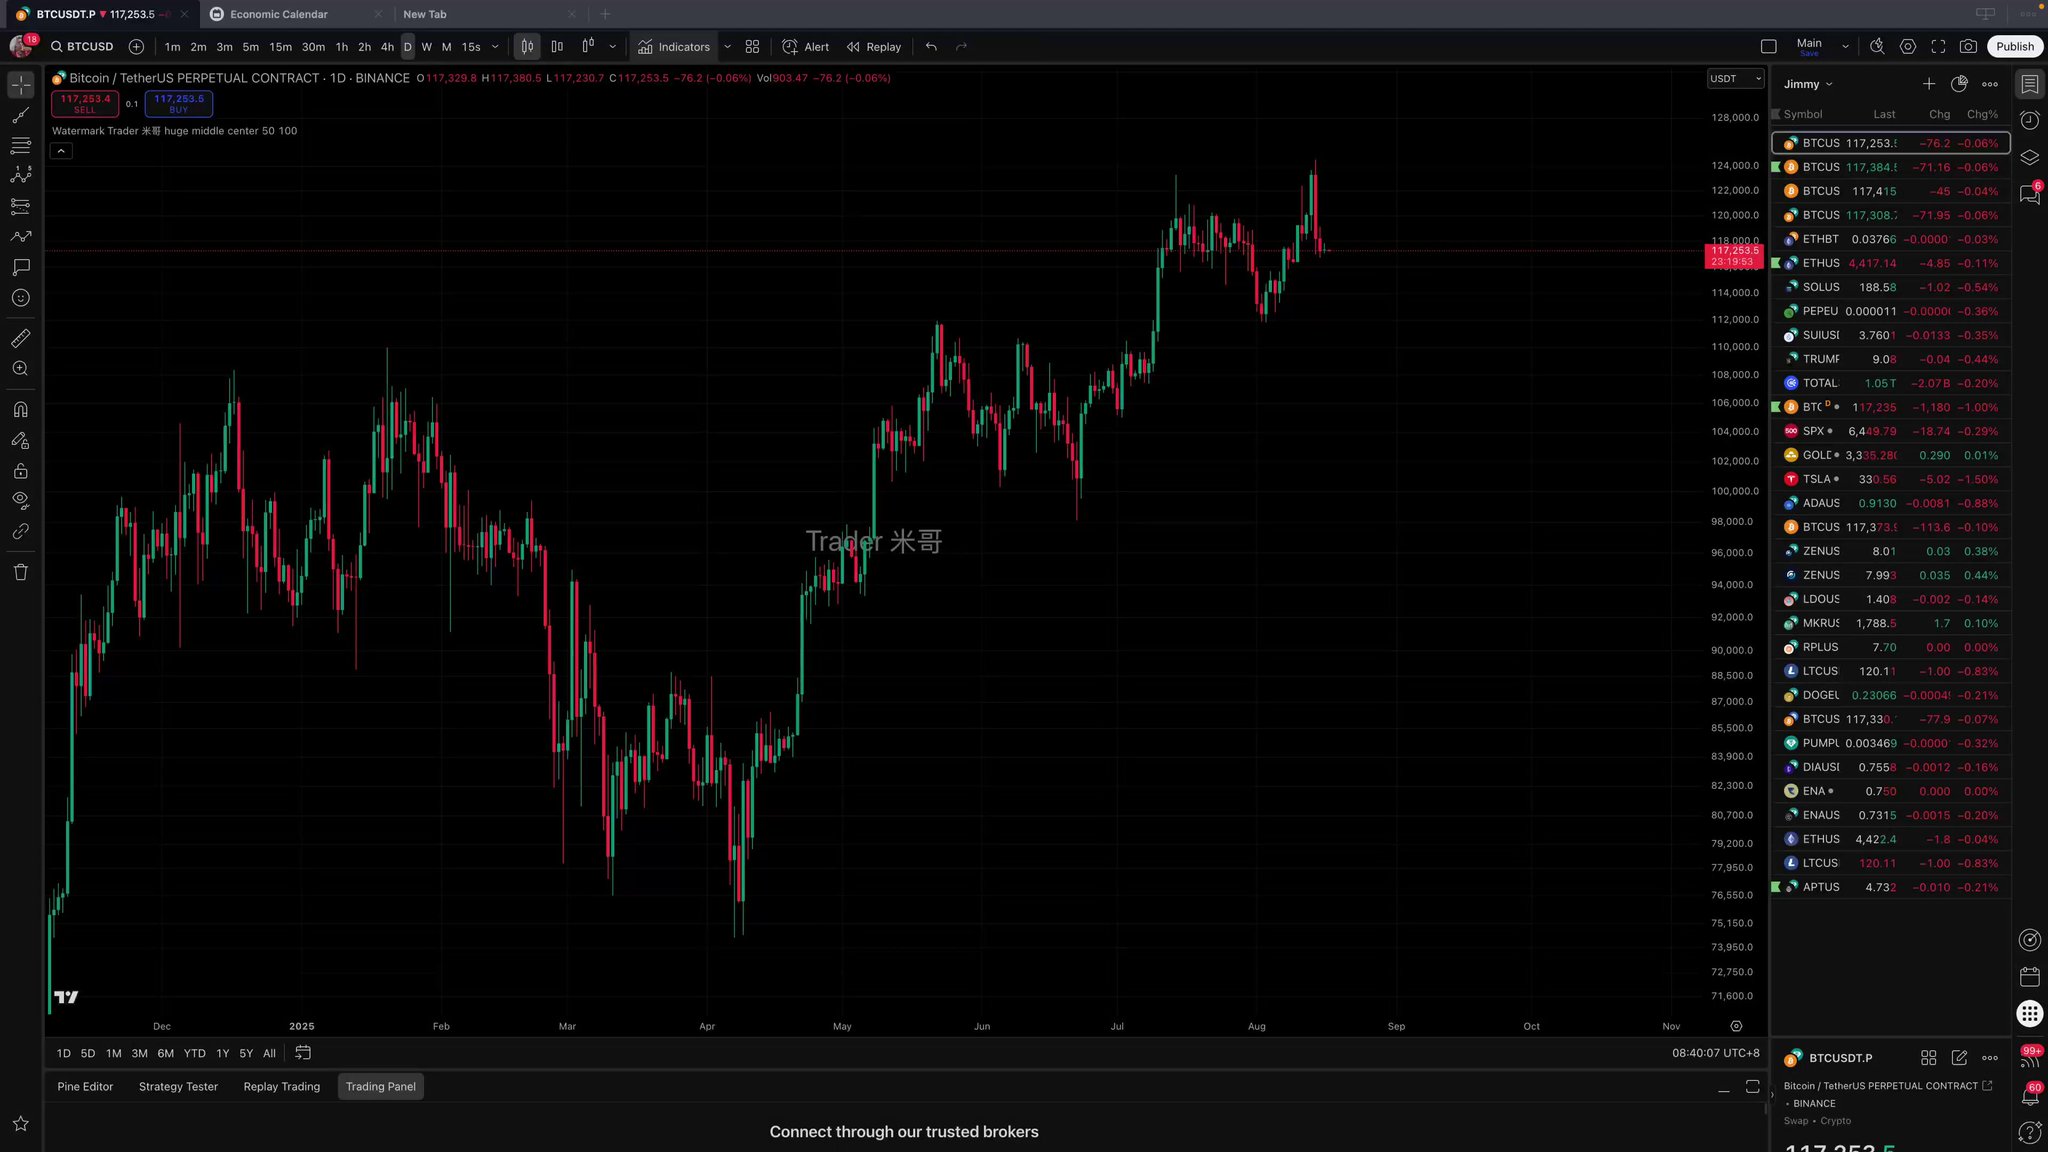Viewport: 2048px width, 1152px height.
Task: Select the text annotation tool
Action: pos(21,267)
